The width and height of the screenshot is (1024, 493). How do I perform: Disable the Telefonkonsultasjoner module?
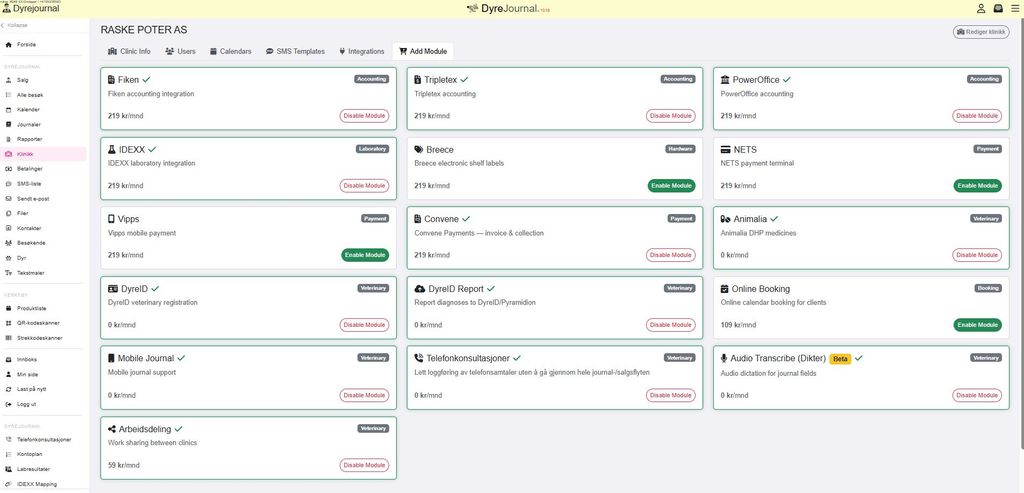[x=671, y=395]
